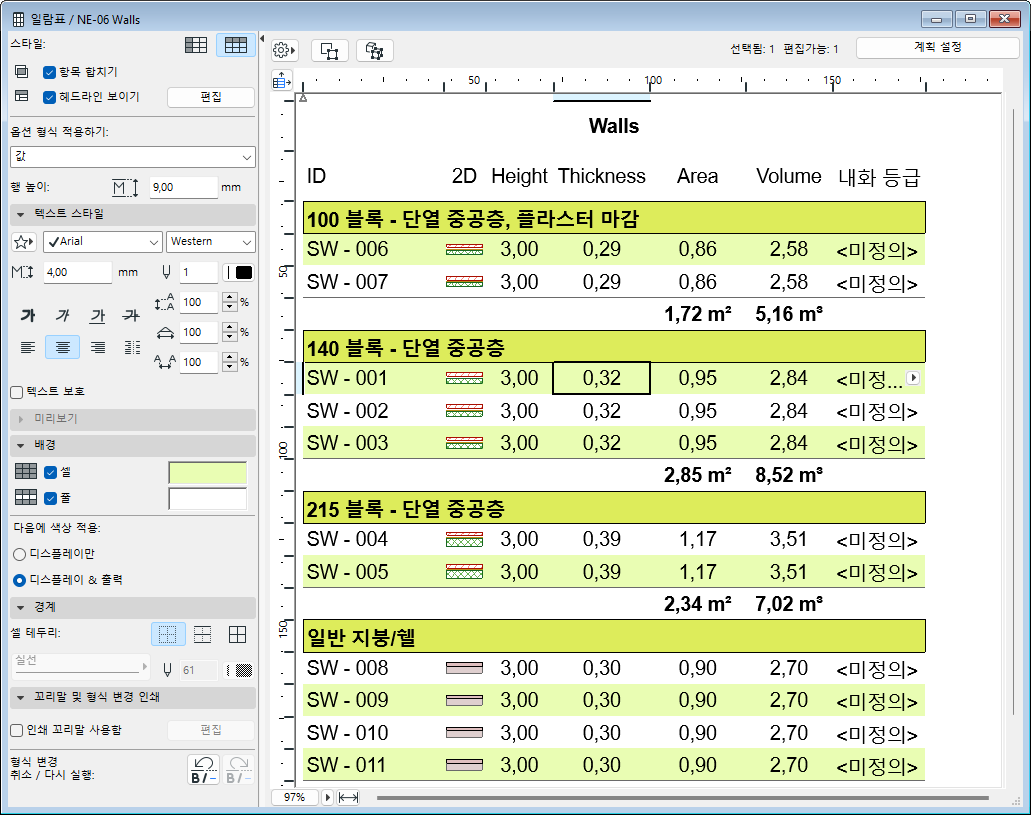The height and width of the screenshot is (815, 1031).
Task: Collapse left panel with the arrow handle
Action: [262, 39]
